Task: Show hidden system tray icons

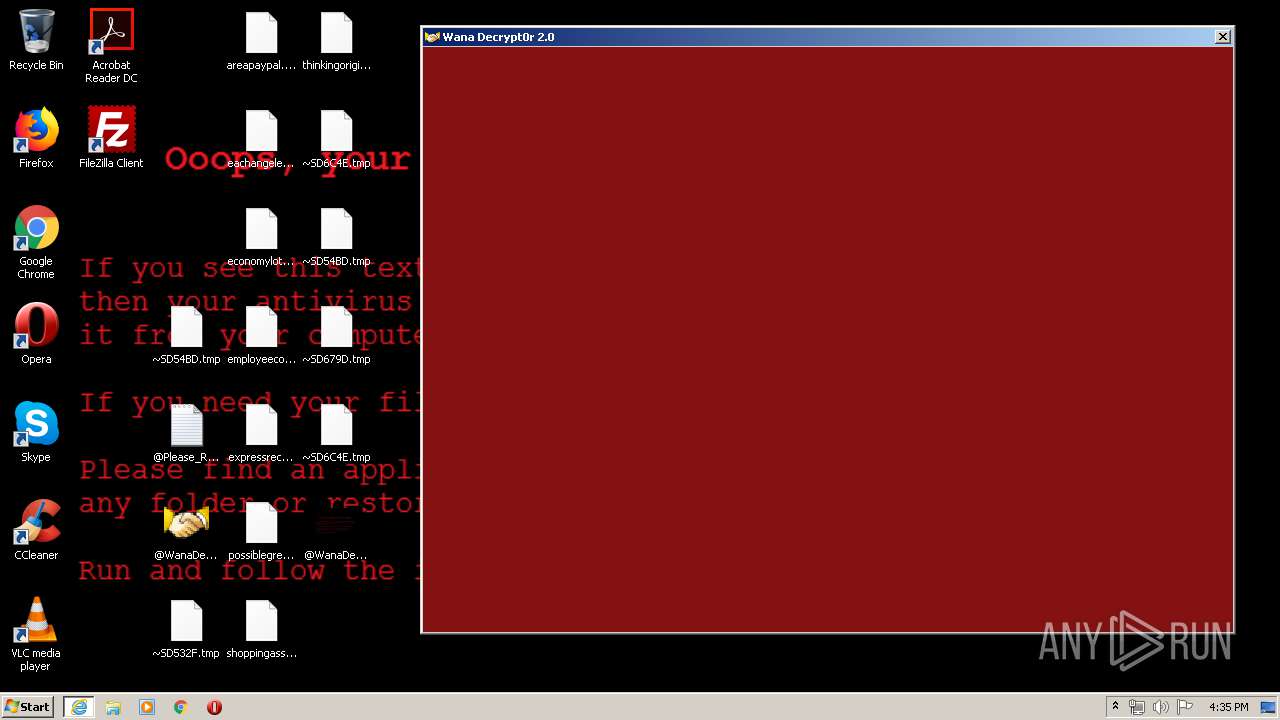Action: click(1115, 707)
